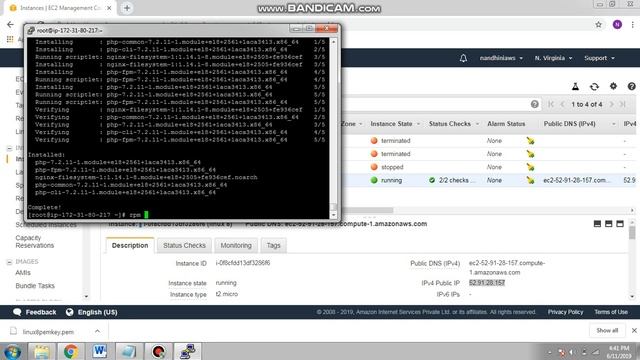Open the PuTTY taskbar icon

187,351
